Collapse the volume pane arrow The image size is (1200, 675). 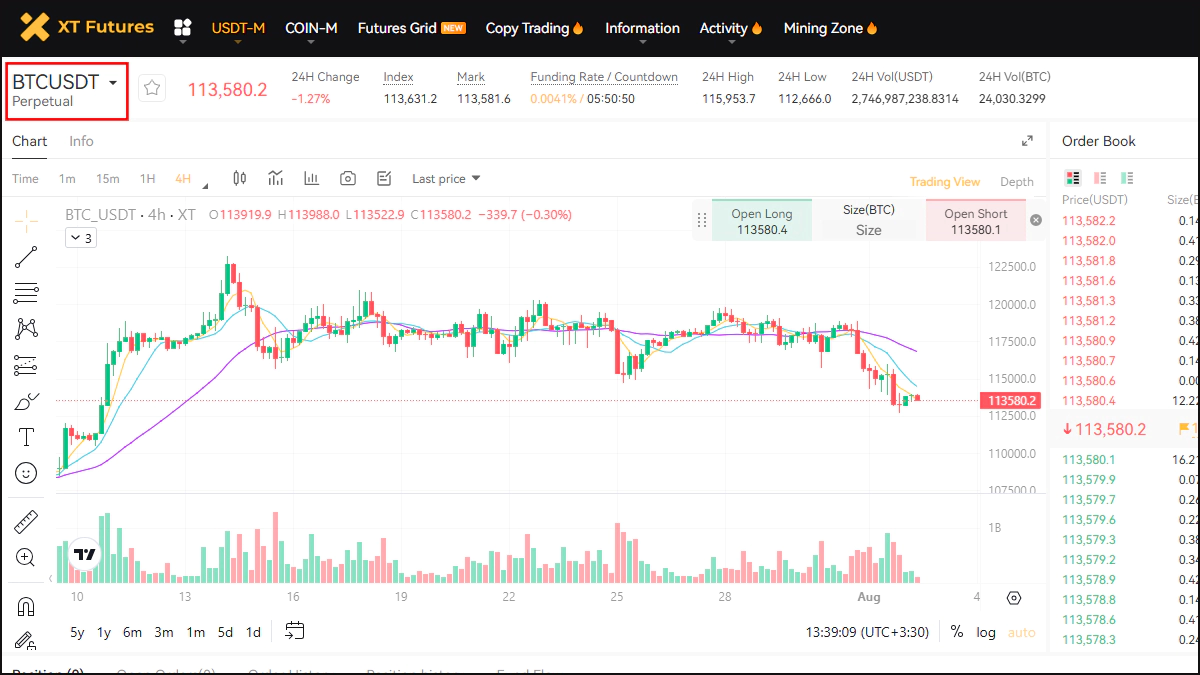(51, 578)
